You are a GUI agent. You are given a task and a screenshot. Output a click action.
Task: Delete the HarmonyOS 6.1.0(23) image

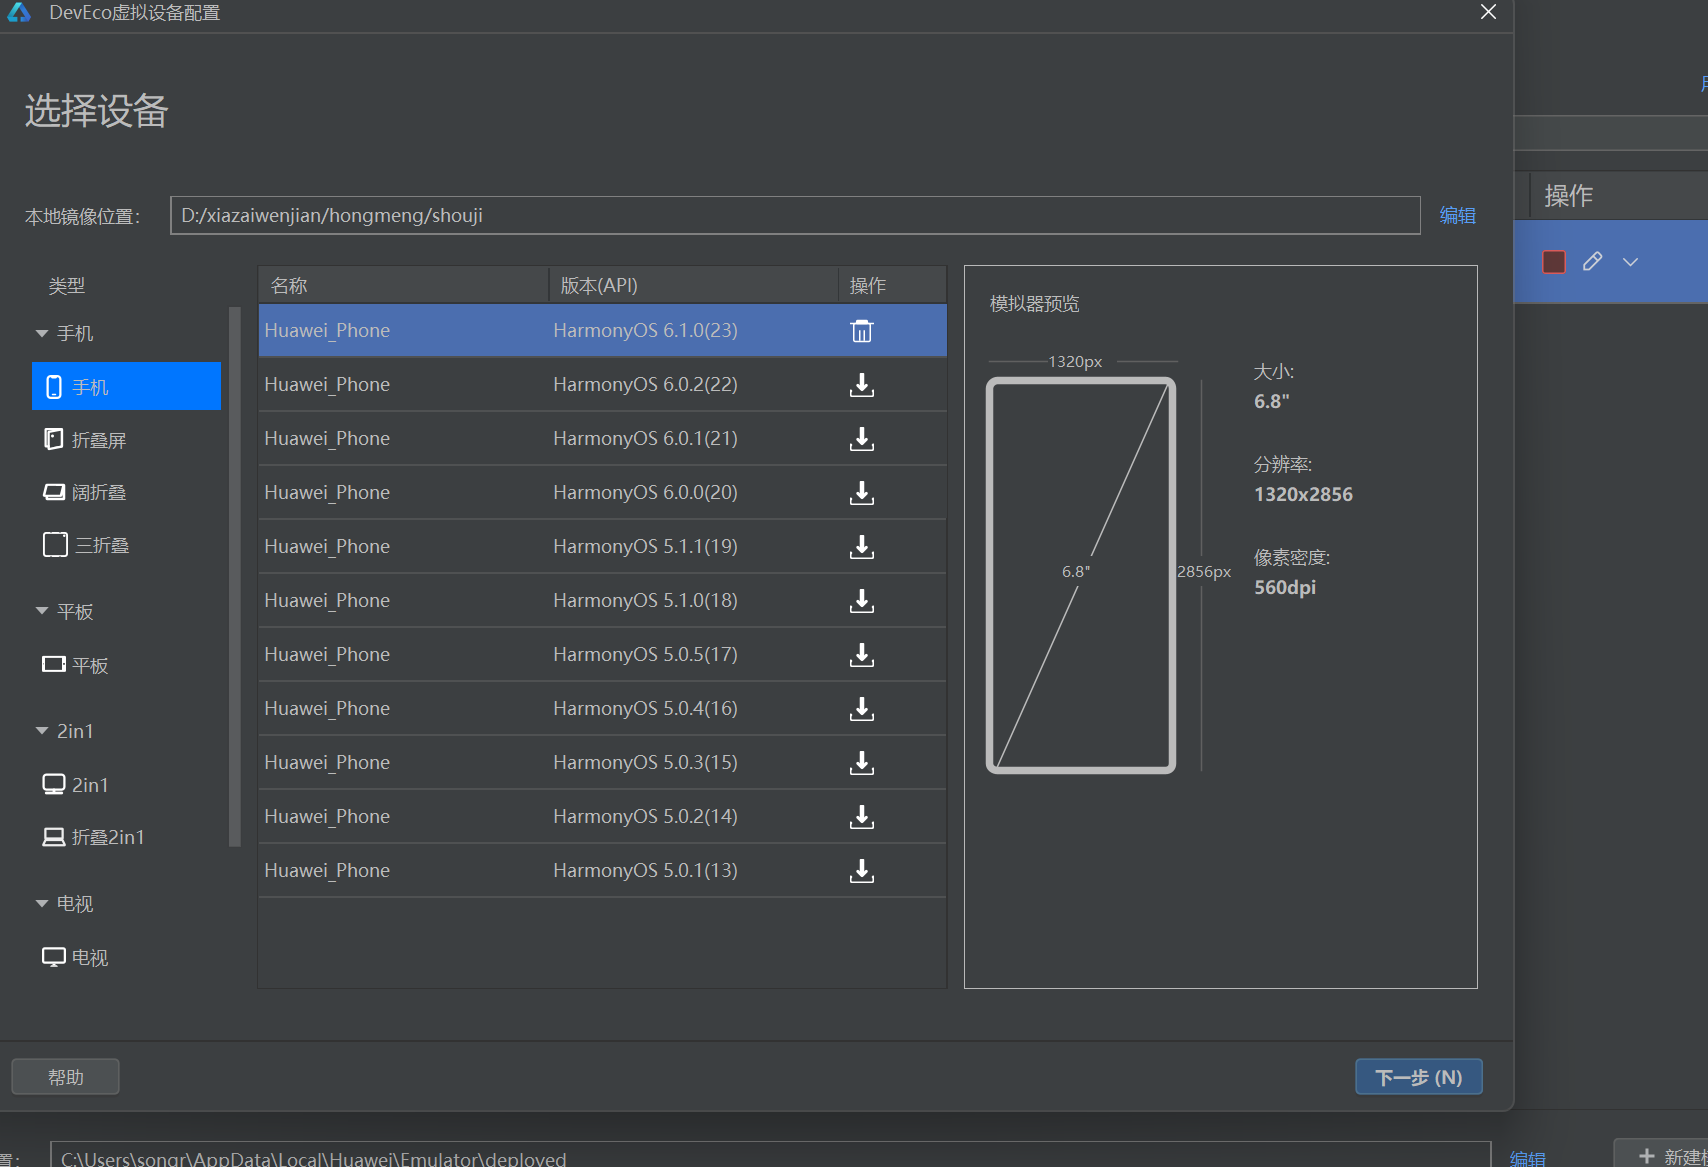pos(862,331)
